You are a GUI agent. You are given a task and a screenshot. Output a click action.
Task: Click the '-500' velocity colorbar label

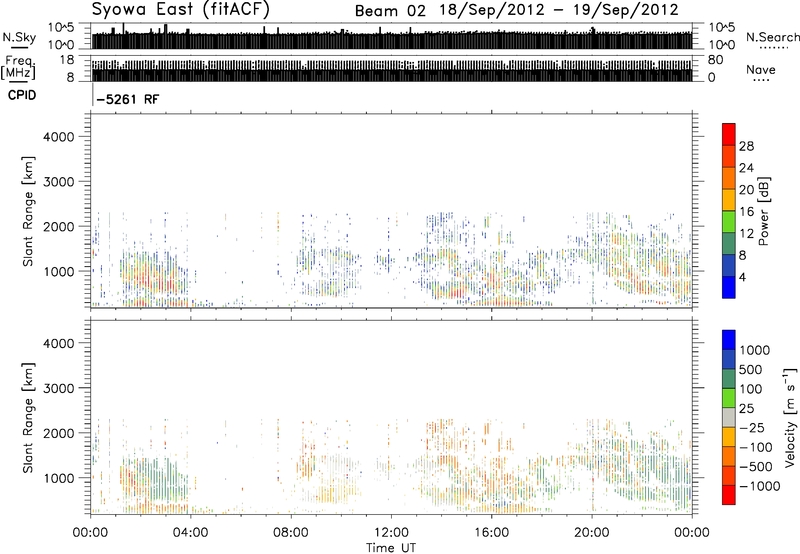(x=755, y=467)
